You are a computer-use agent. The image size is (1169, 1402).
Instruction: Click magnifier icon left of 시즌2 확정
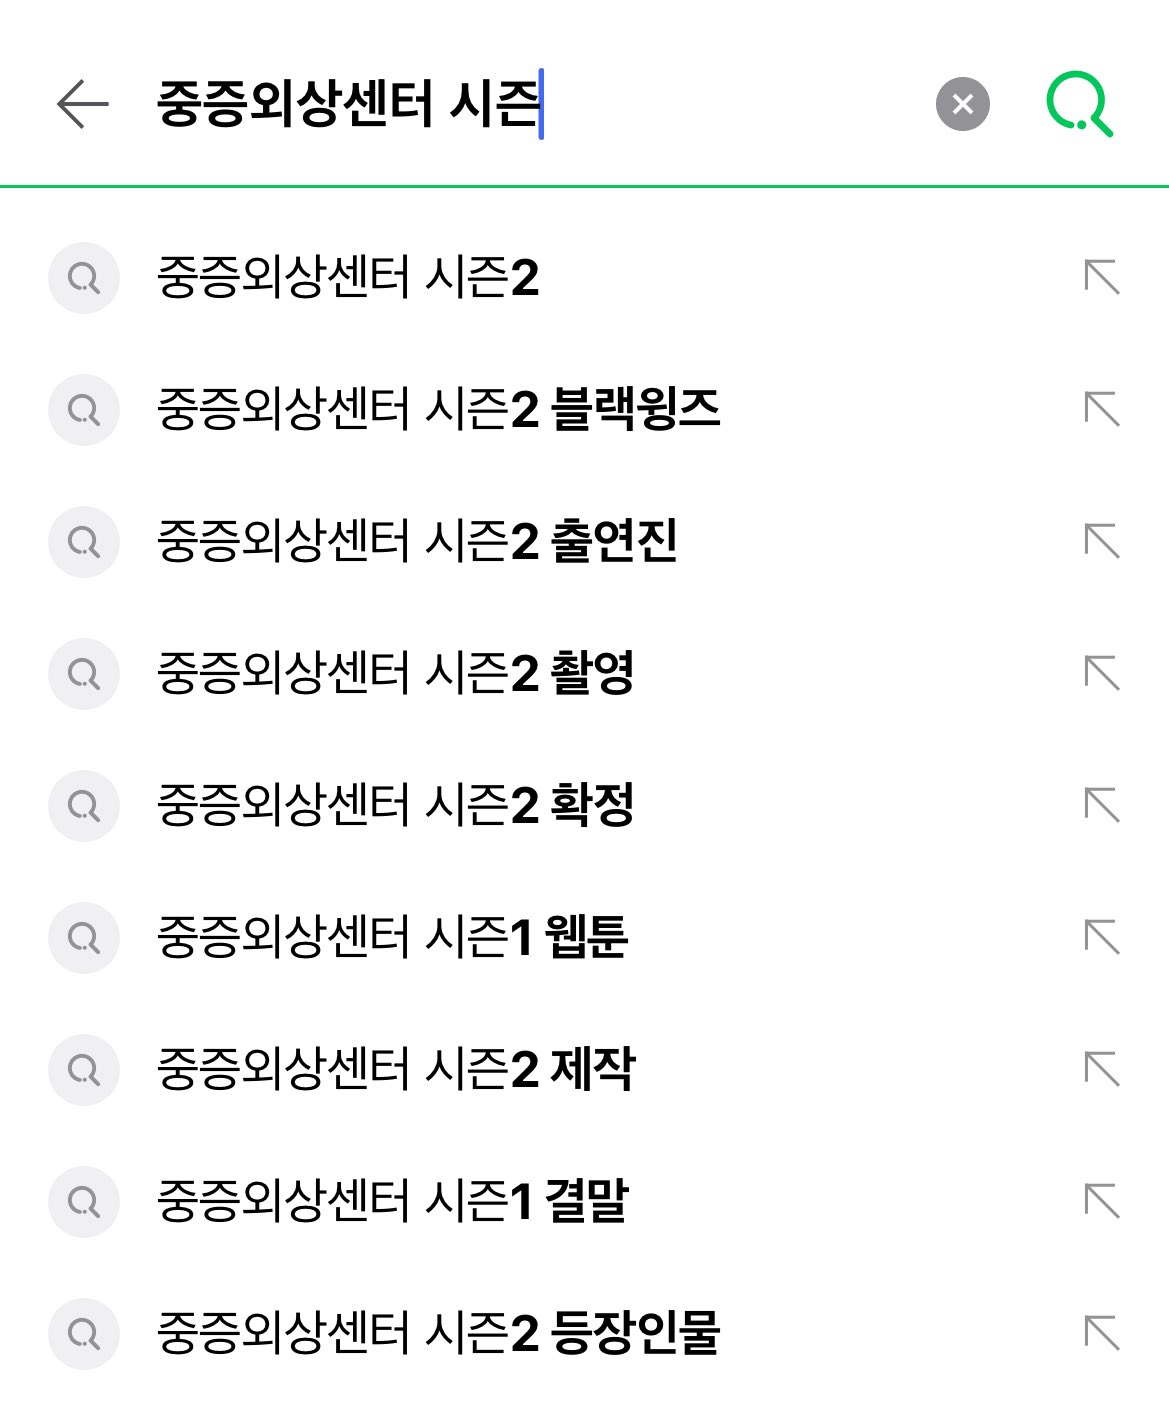click(x=84, y=805)
